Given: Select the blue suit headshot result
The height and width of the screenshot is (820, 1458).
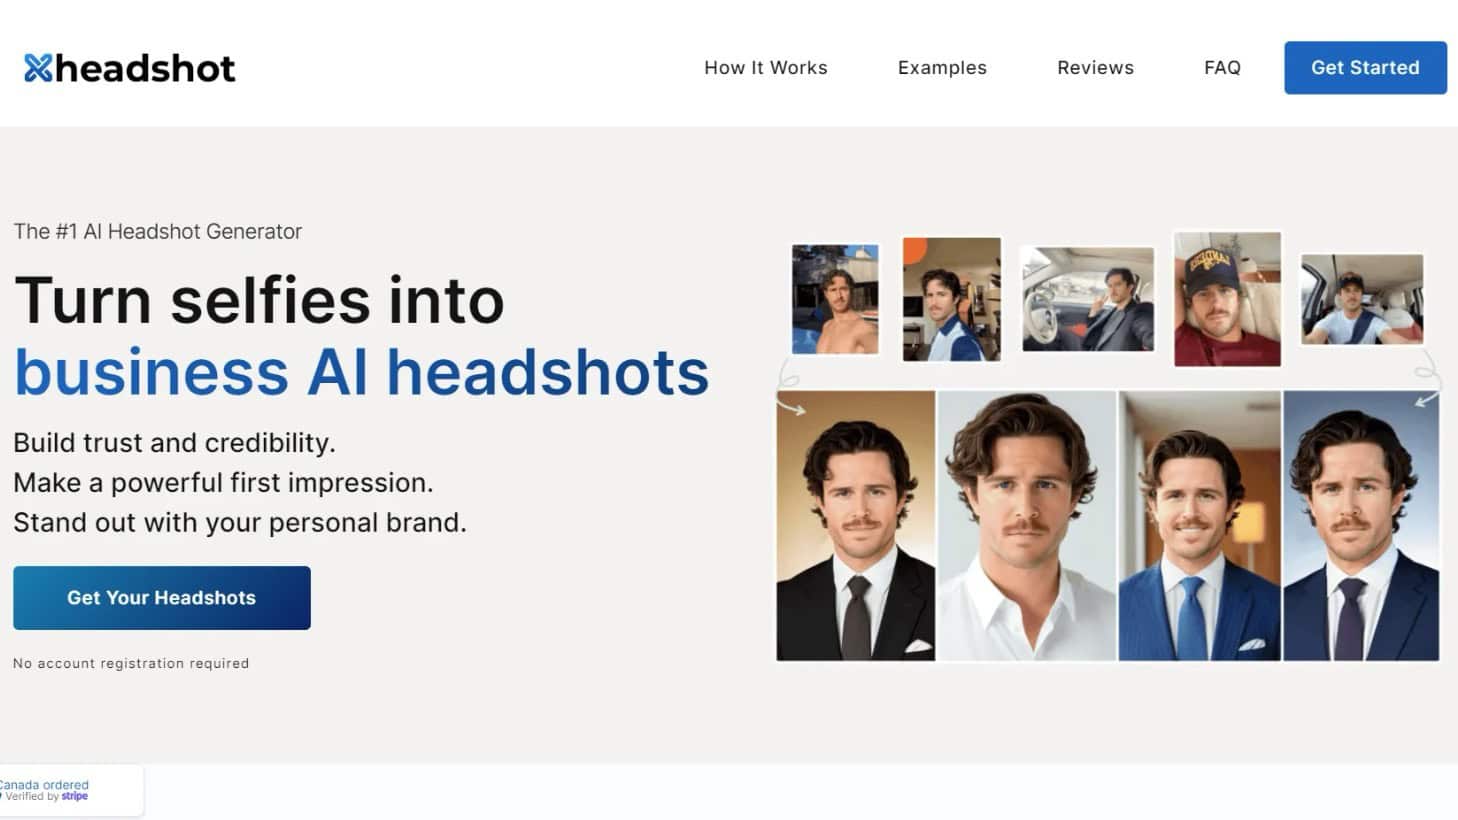Looking at the screenshot, I should click(x=1198, y=525).
